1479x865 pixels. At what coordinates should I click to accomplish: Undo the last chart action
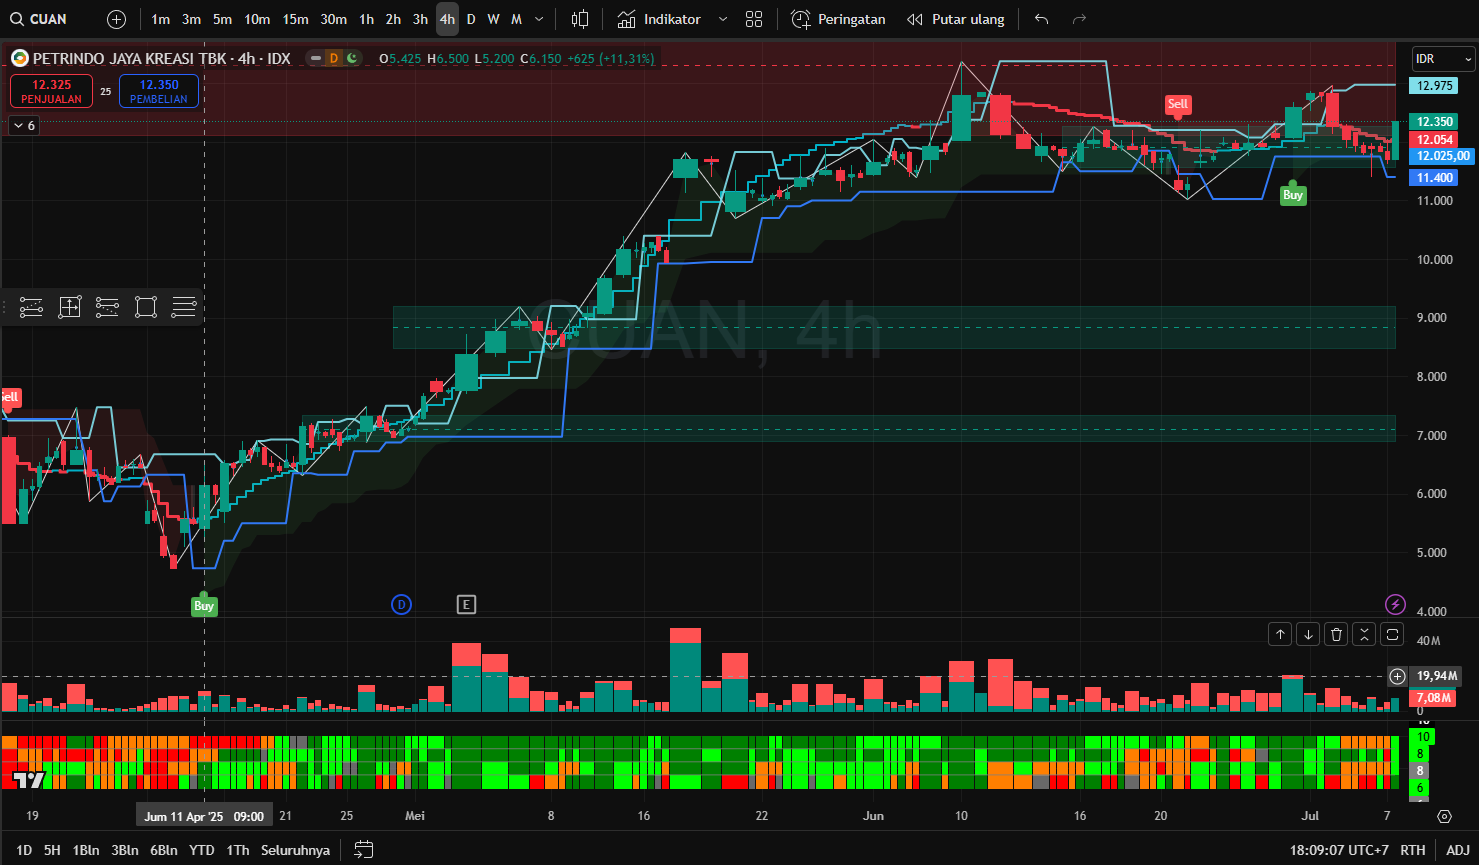tap(1041, 19)
